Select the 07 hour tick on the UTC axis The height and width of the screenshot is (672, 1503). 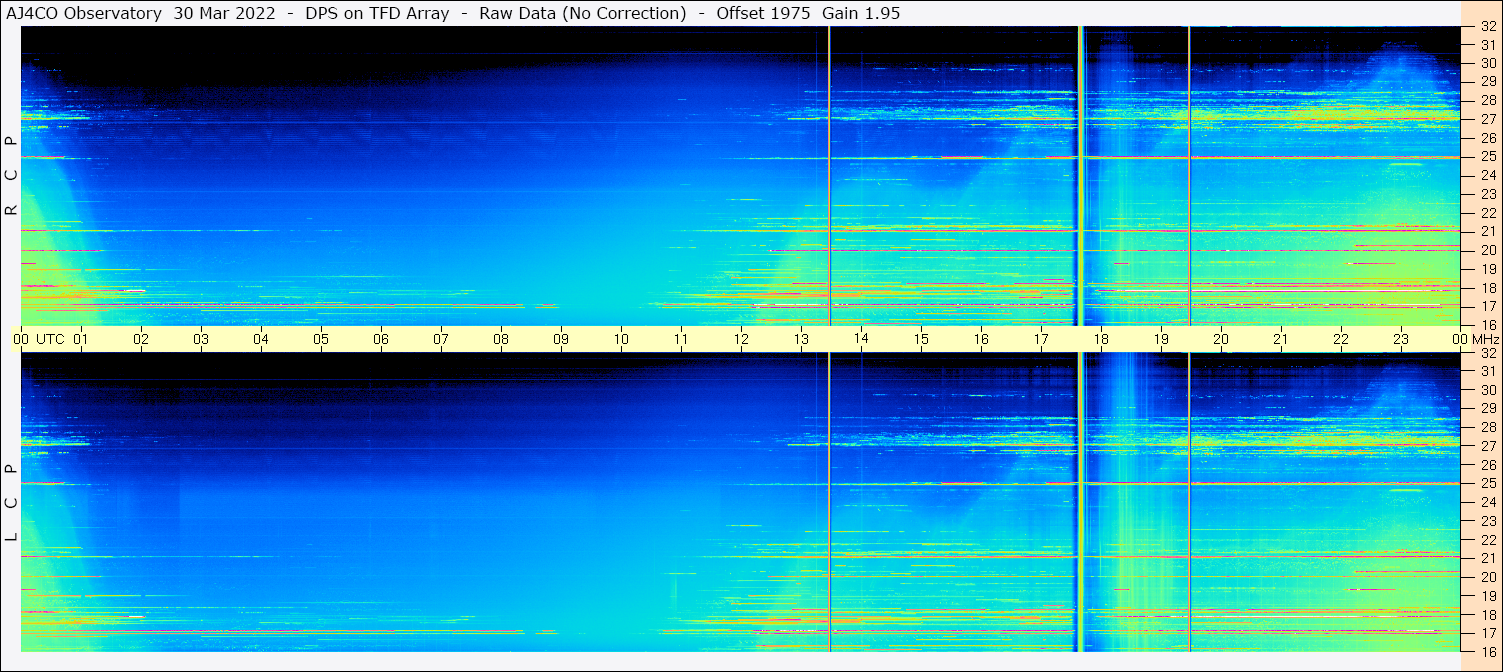pyautogui.click(x=441, y=339)
